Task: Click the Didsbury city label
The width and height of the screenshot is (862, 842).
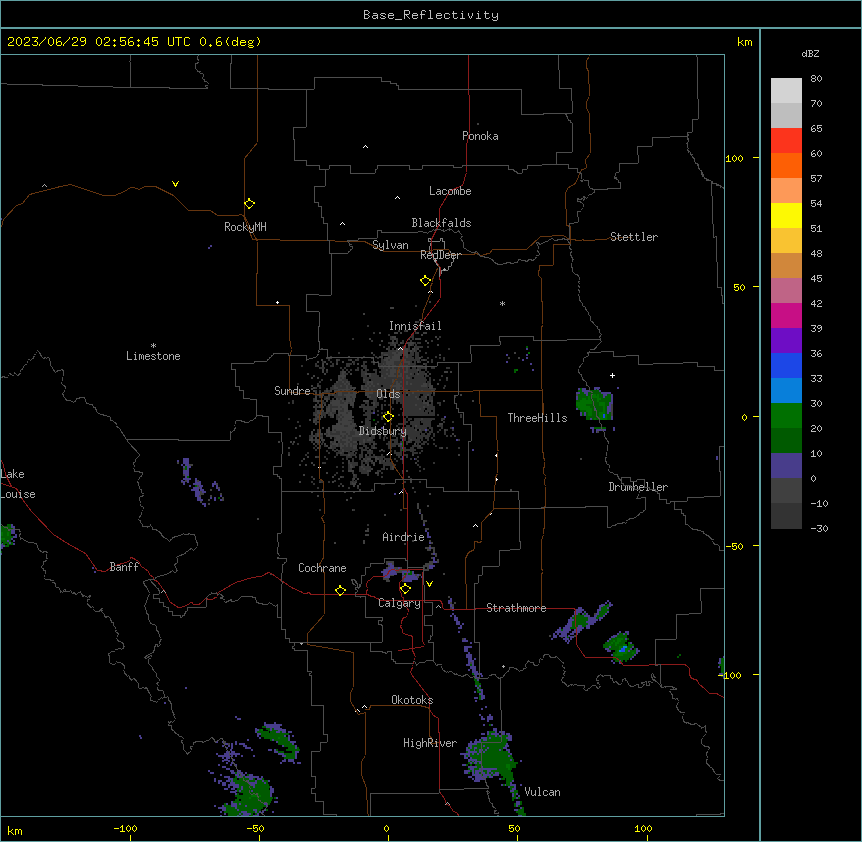Action: [x=383, y=431]
